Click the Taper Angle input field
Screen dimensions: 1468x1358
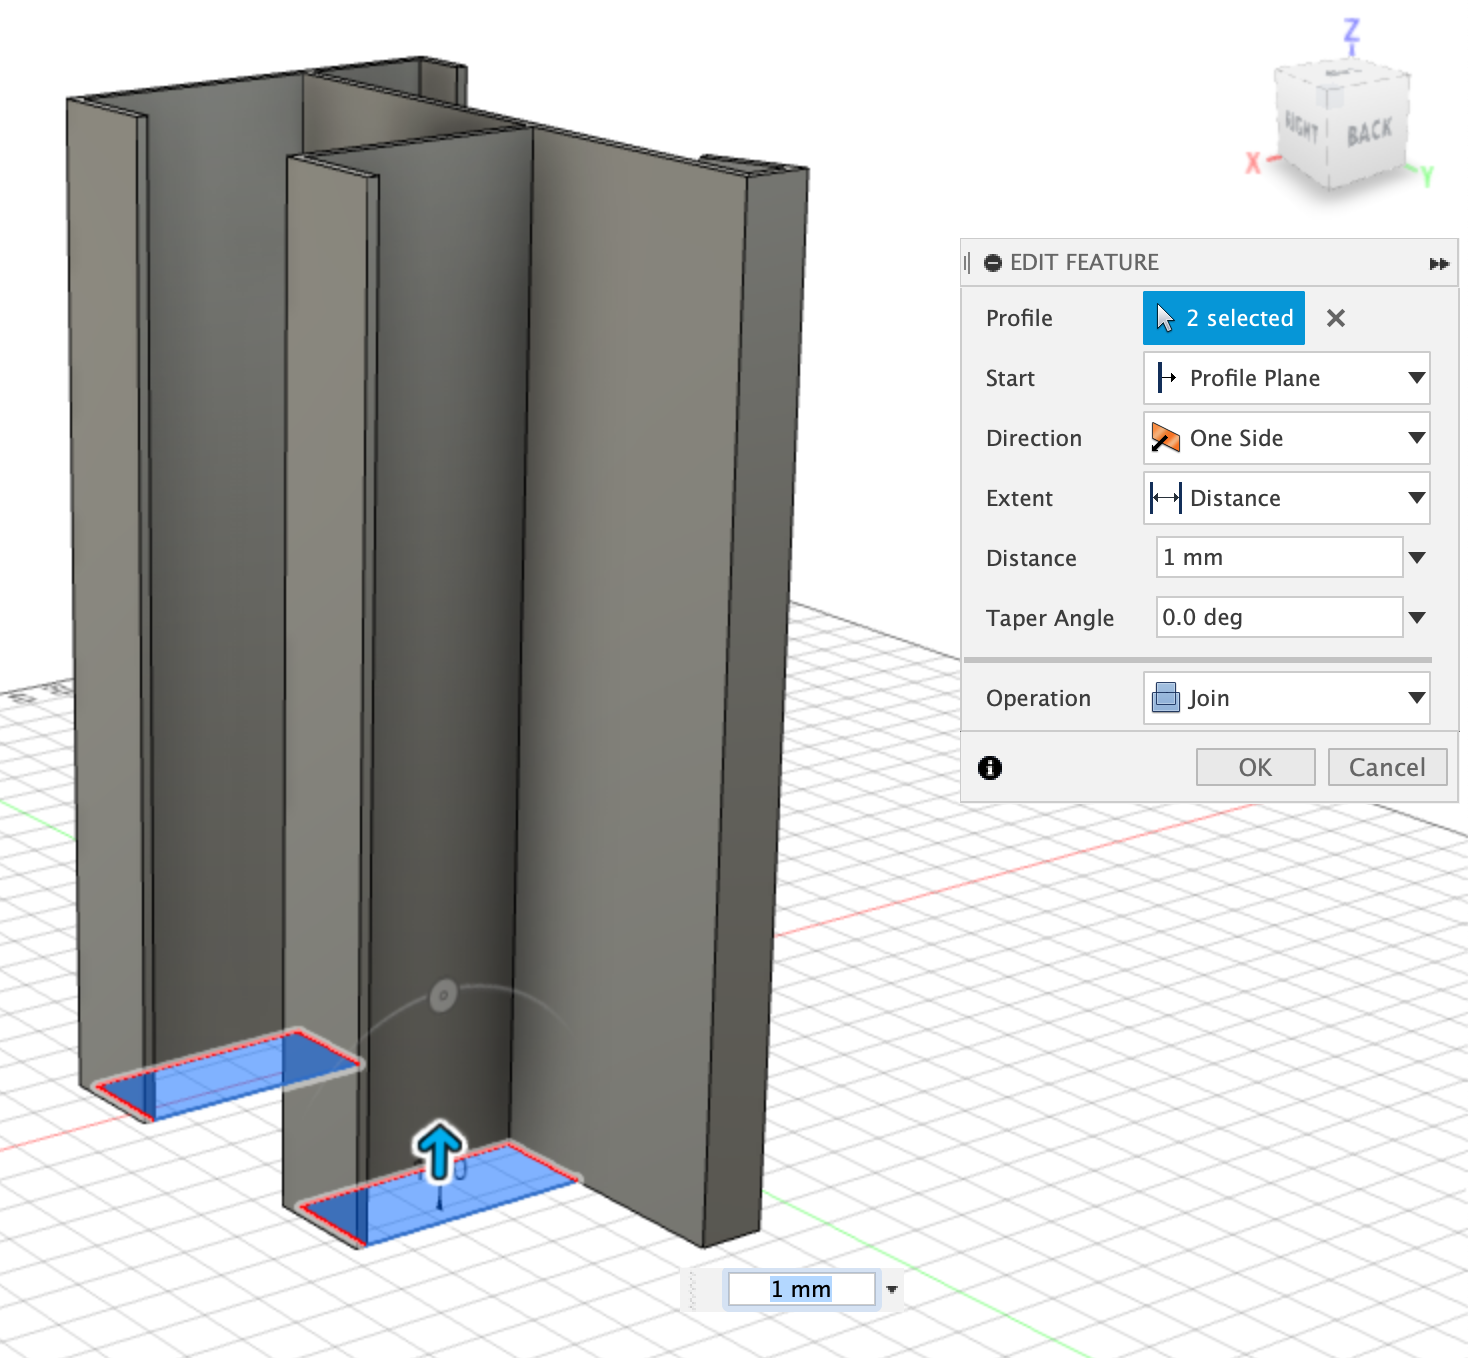(x=1279, y=618)
